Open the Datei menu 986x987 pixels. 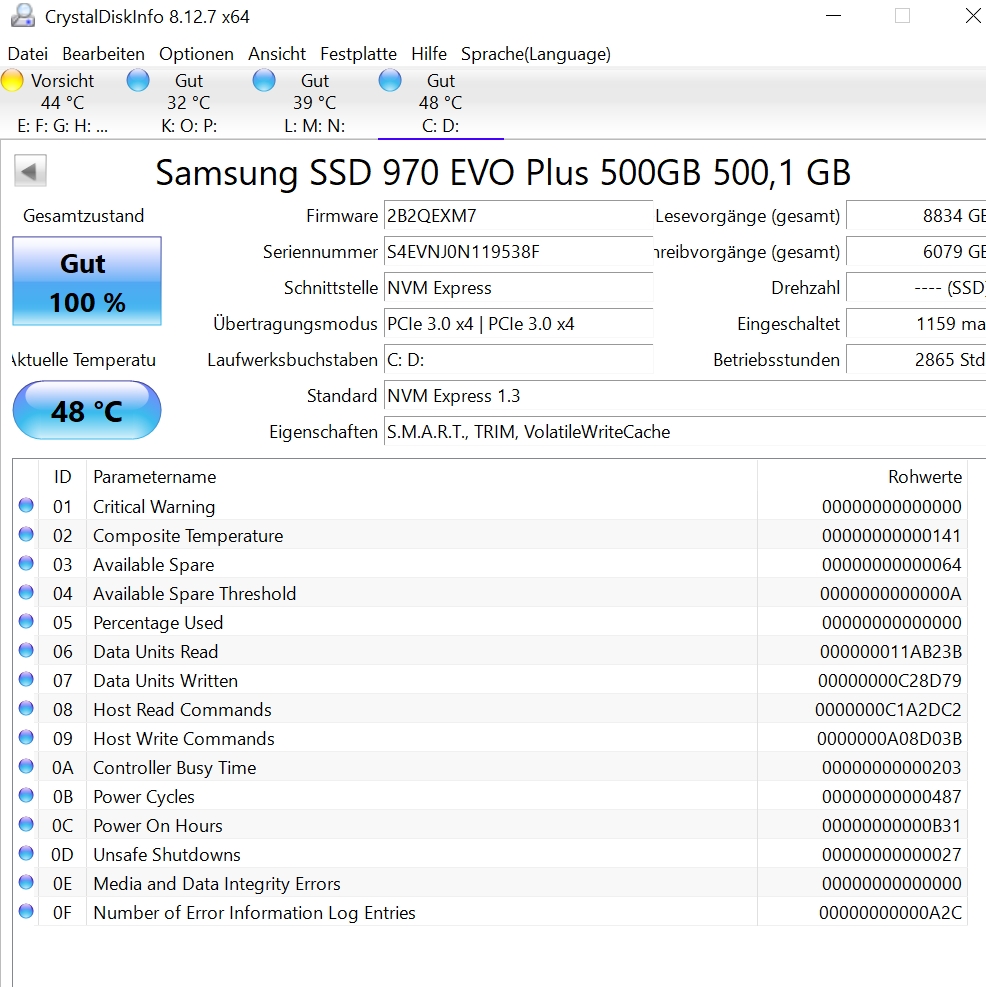tap(28, 54)
